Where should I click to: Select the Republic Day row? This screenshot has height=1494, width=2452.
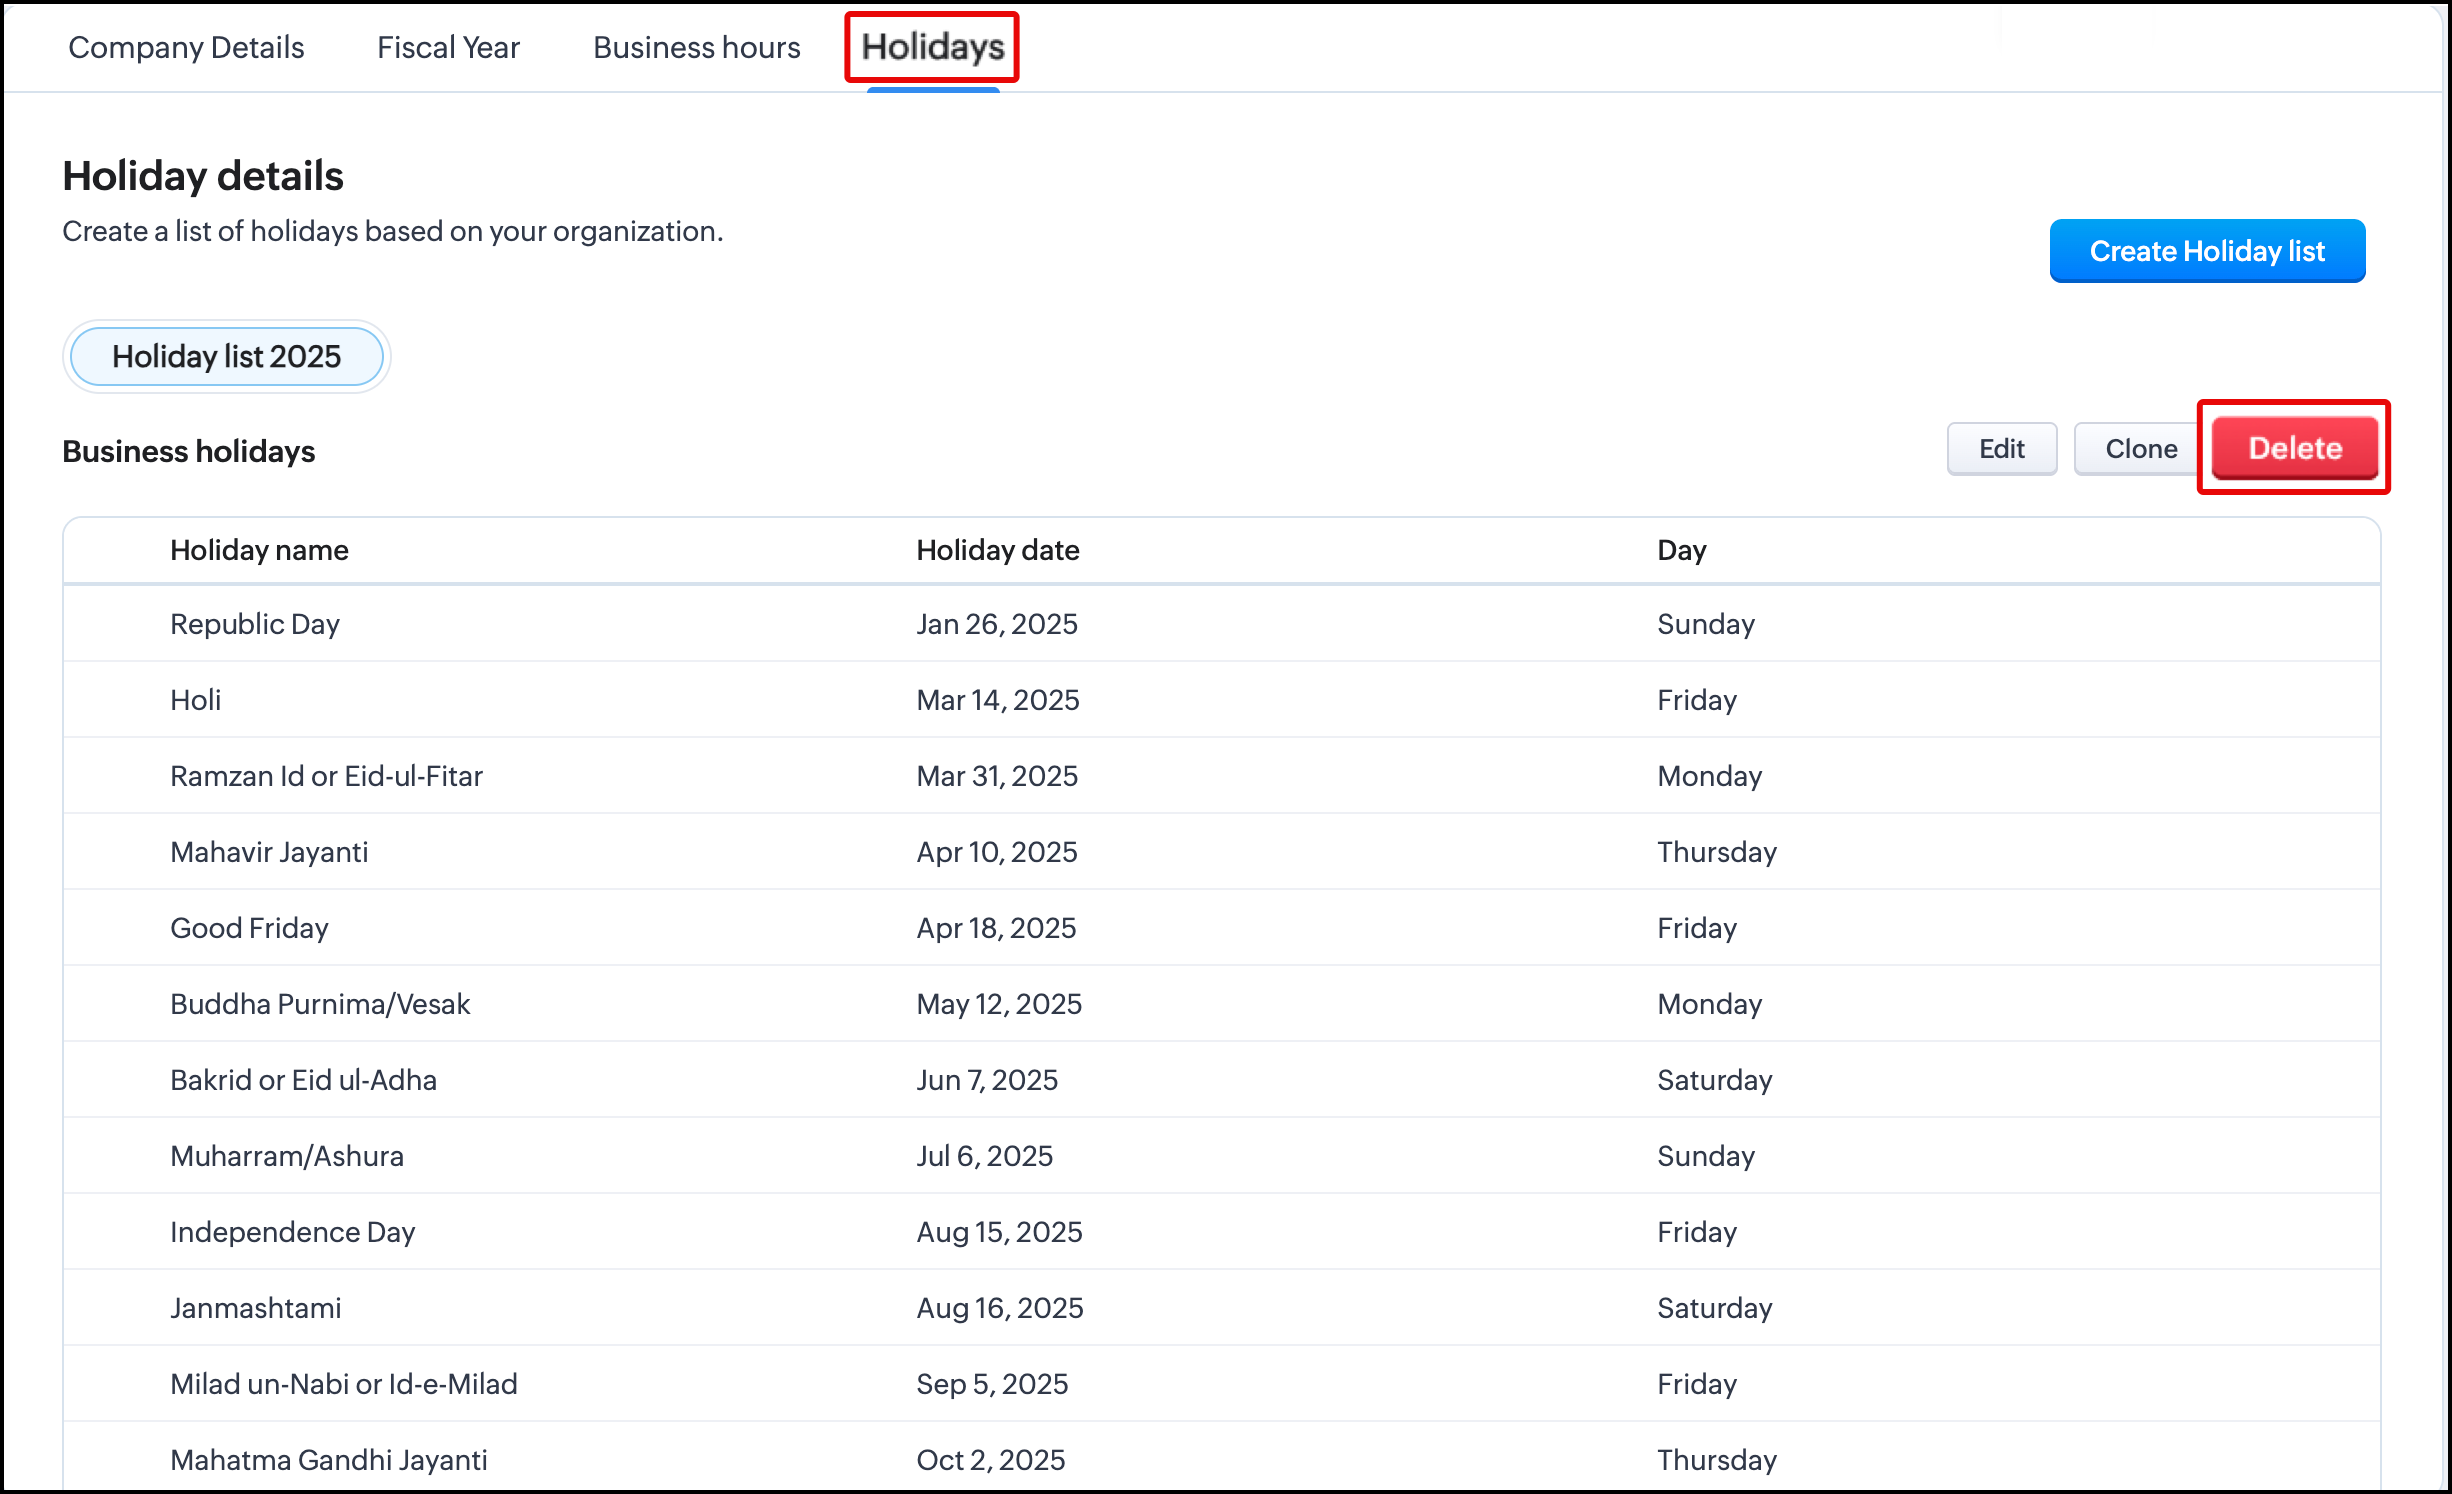(255, 624)
